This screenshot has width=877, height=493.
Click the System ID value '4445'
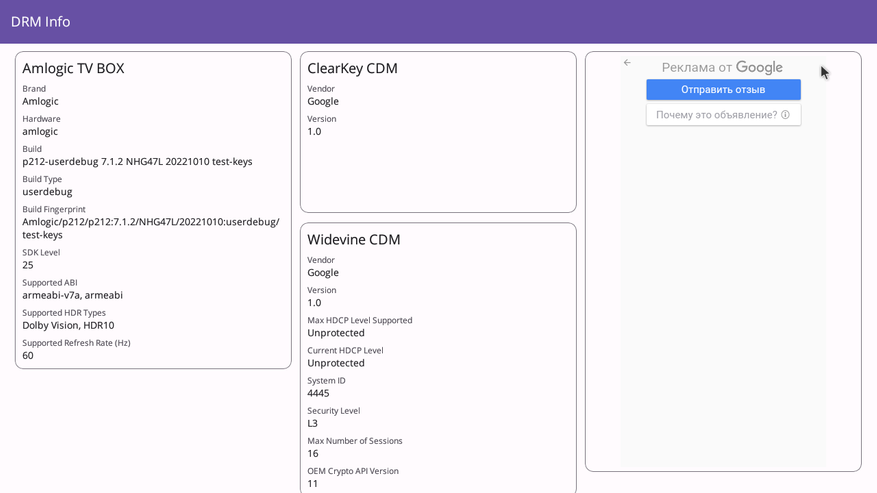pyautogui.click(x=318, y=393)
